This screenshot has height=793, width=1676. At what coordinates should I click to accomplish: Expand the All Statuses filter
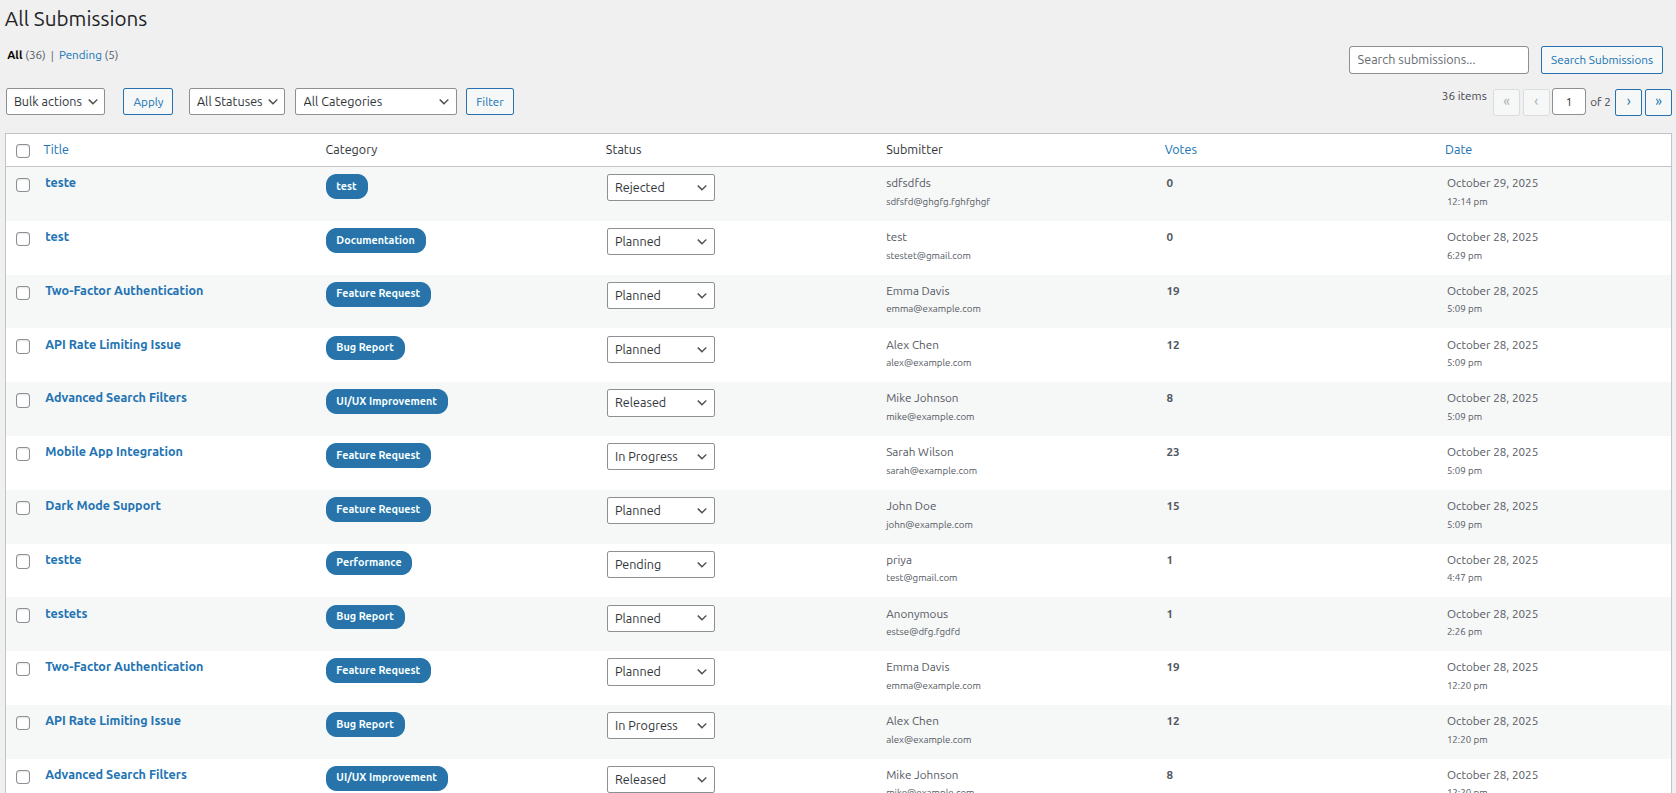[236, 102]
